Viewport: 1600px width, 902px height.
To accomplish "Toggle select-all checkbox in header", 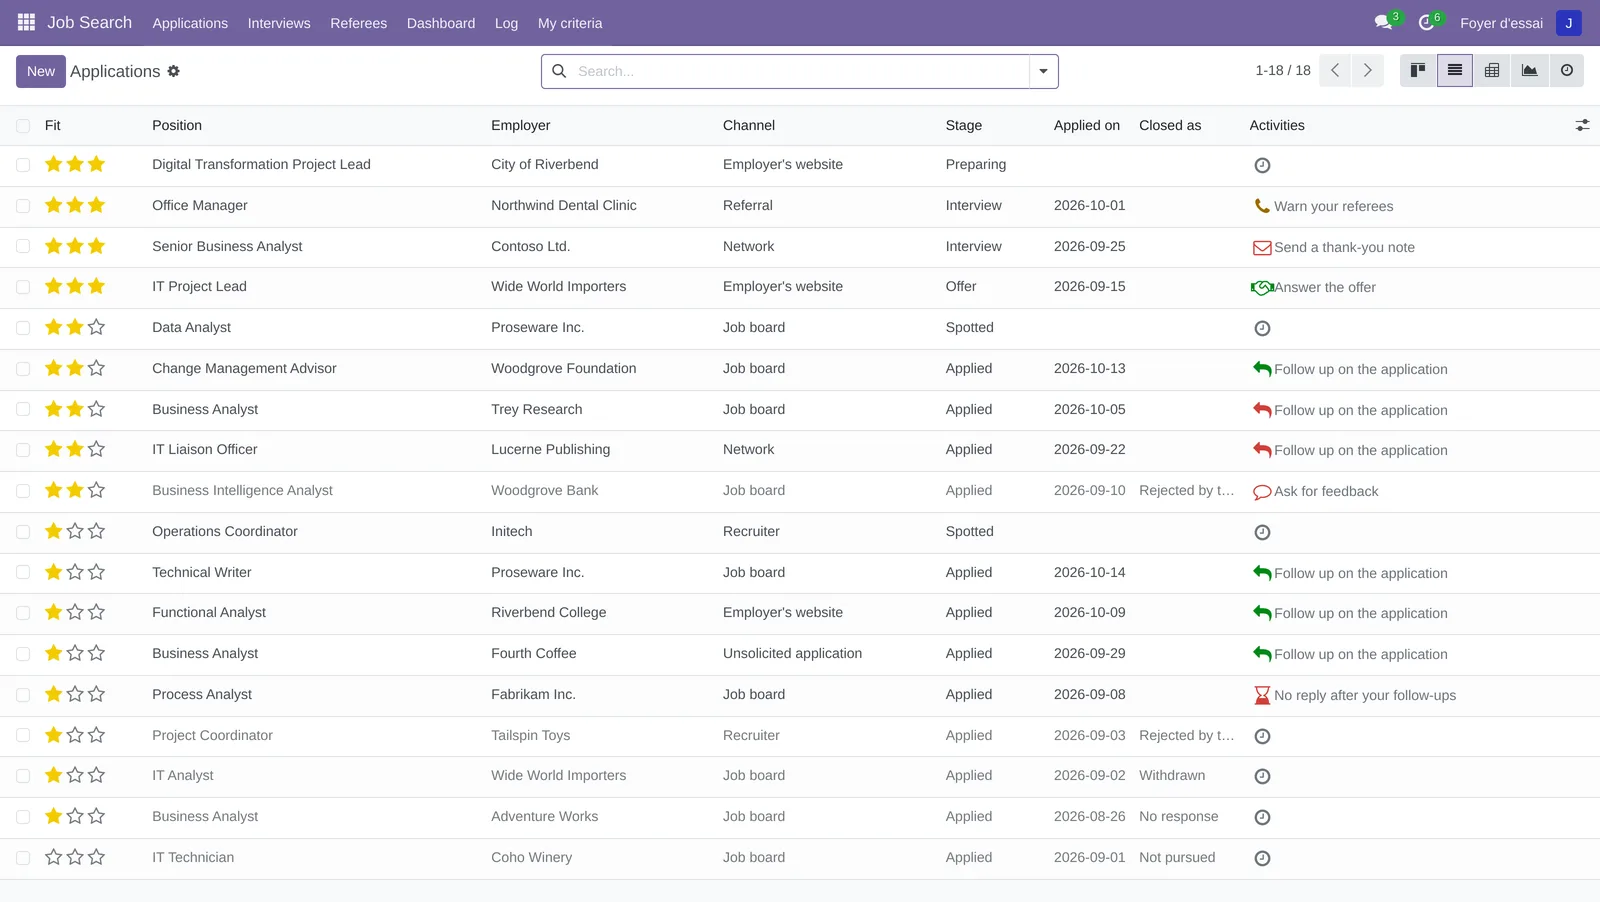I will tap(23, 126).
